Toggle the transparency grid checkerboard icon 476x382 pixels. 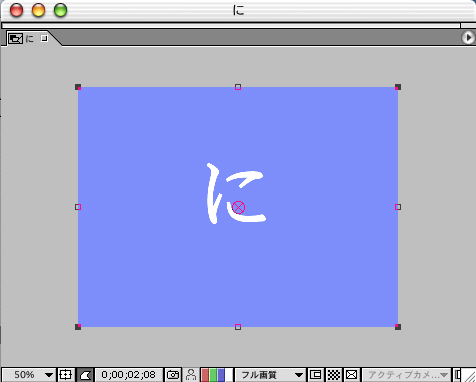pos(334,375)
